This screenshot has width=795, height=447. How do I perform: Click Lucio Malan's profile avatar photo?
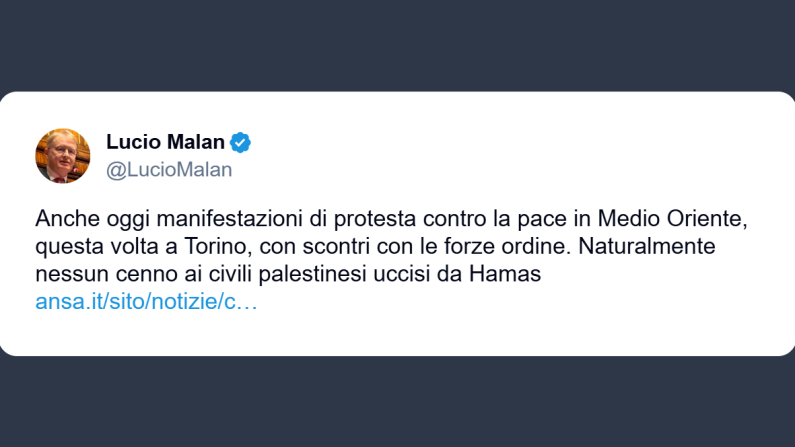coord(63,156)
